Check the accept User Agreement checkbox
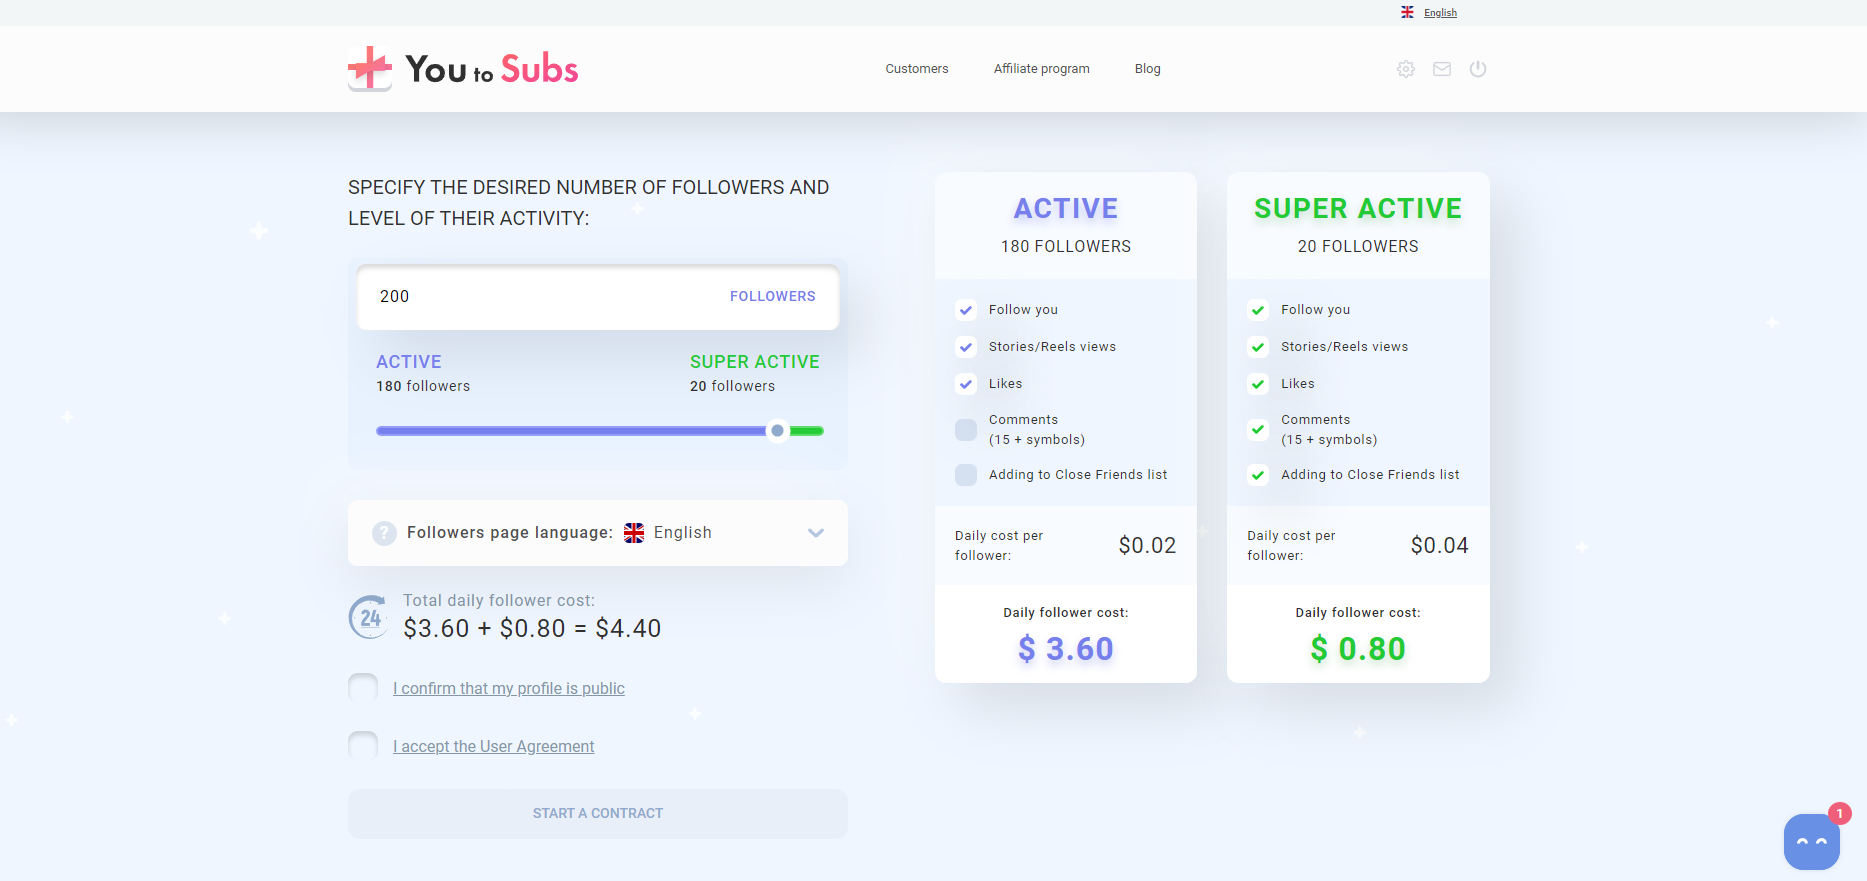 [x=363, y=746]
